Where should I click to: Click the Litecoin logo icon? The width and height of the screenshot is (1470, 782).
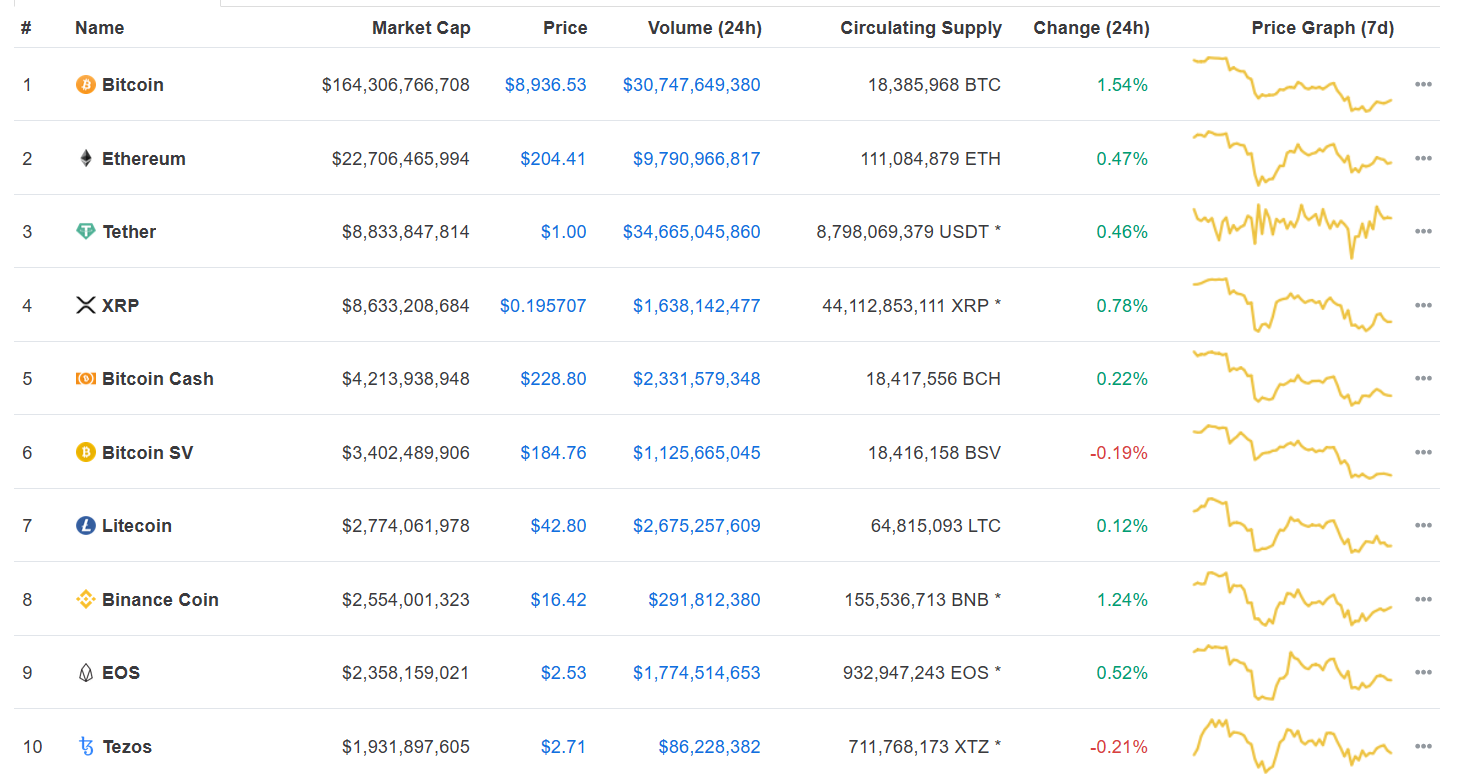tap(86, 526)
